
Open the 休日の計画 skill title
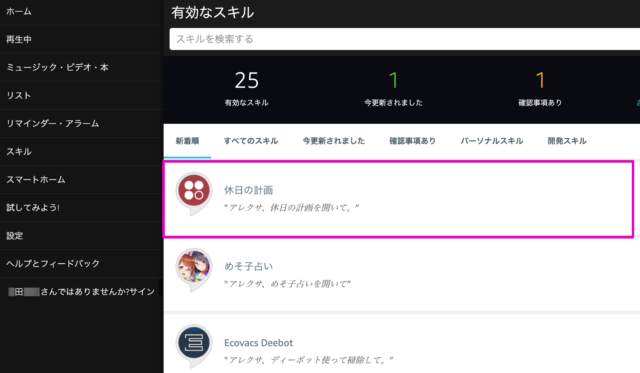[x=248, y=190]
